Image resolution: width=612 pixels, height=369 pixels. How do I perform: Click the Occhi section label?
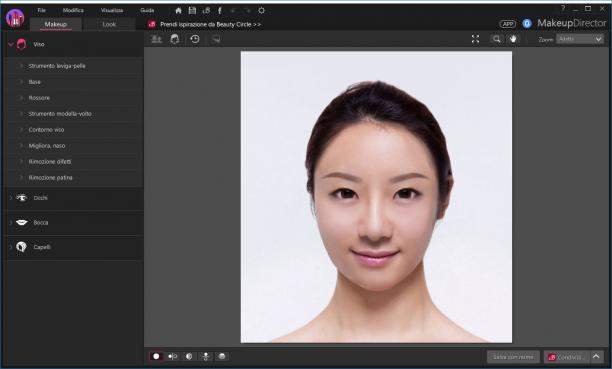[x=41, y=198]
